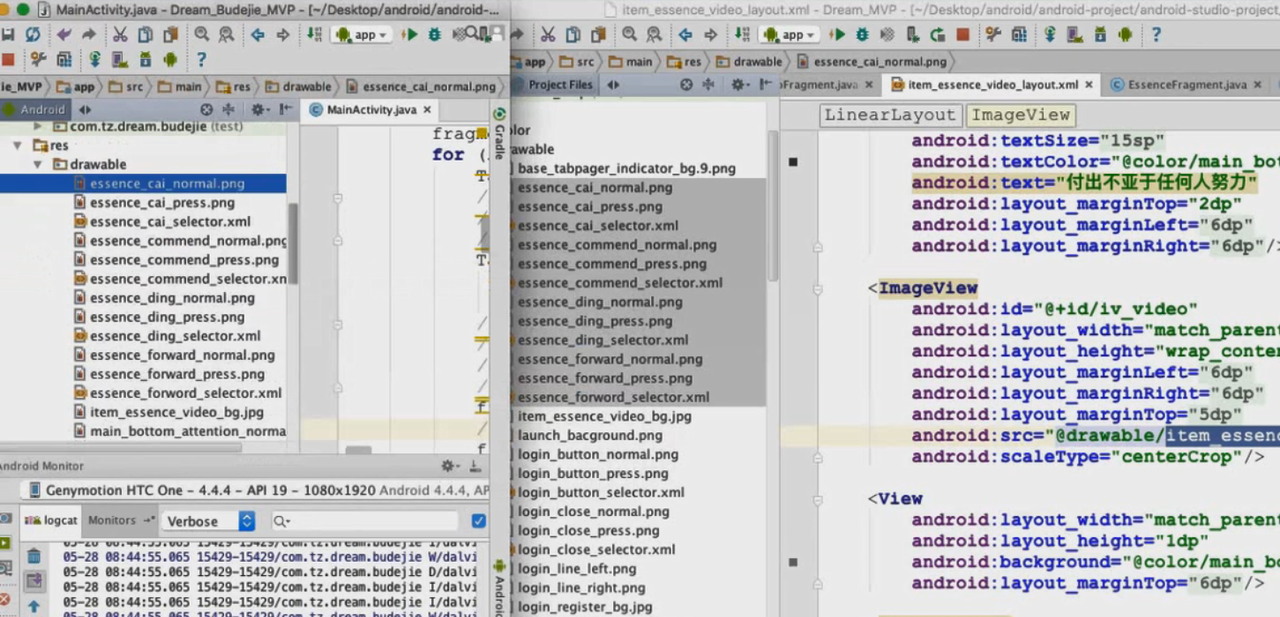Click the Undo arrow in left window toolbar
This screenshot has width=1280, height=617.
tap(65, 35)
